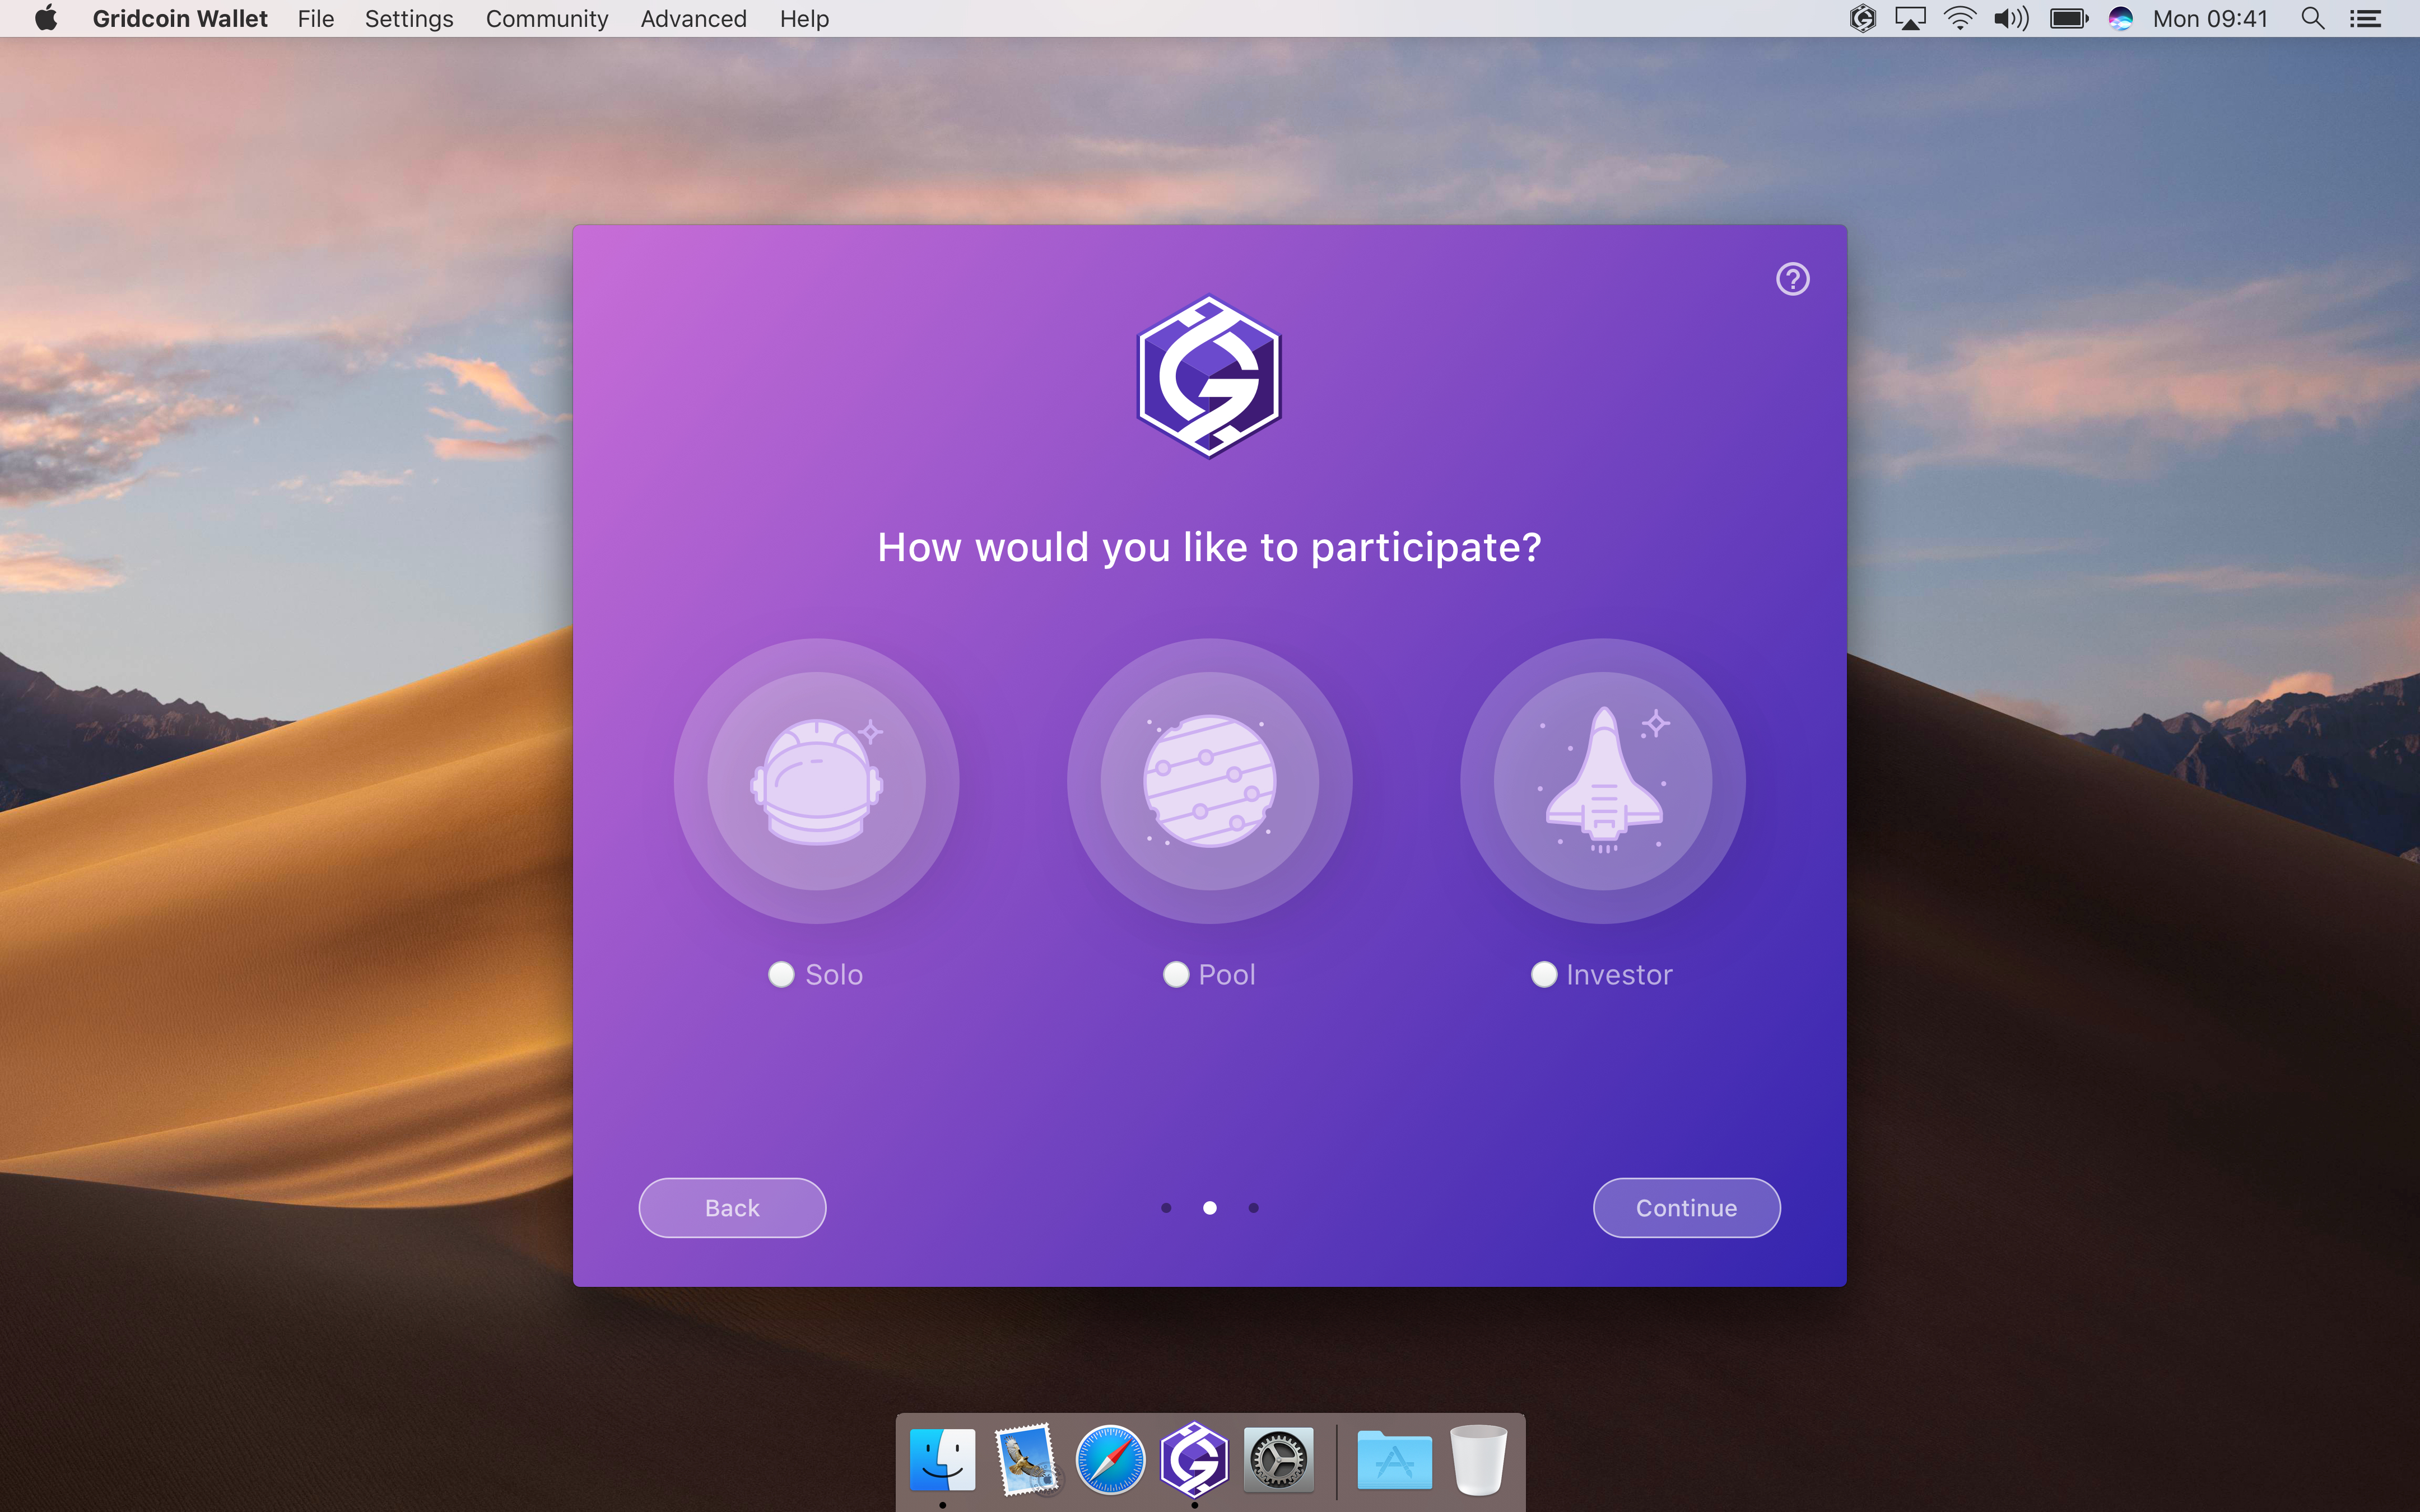Click the Gridcoin hexagon logo

[1209, 377]
